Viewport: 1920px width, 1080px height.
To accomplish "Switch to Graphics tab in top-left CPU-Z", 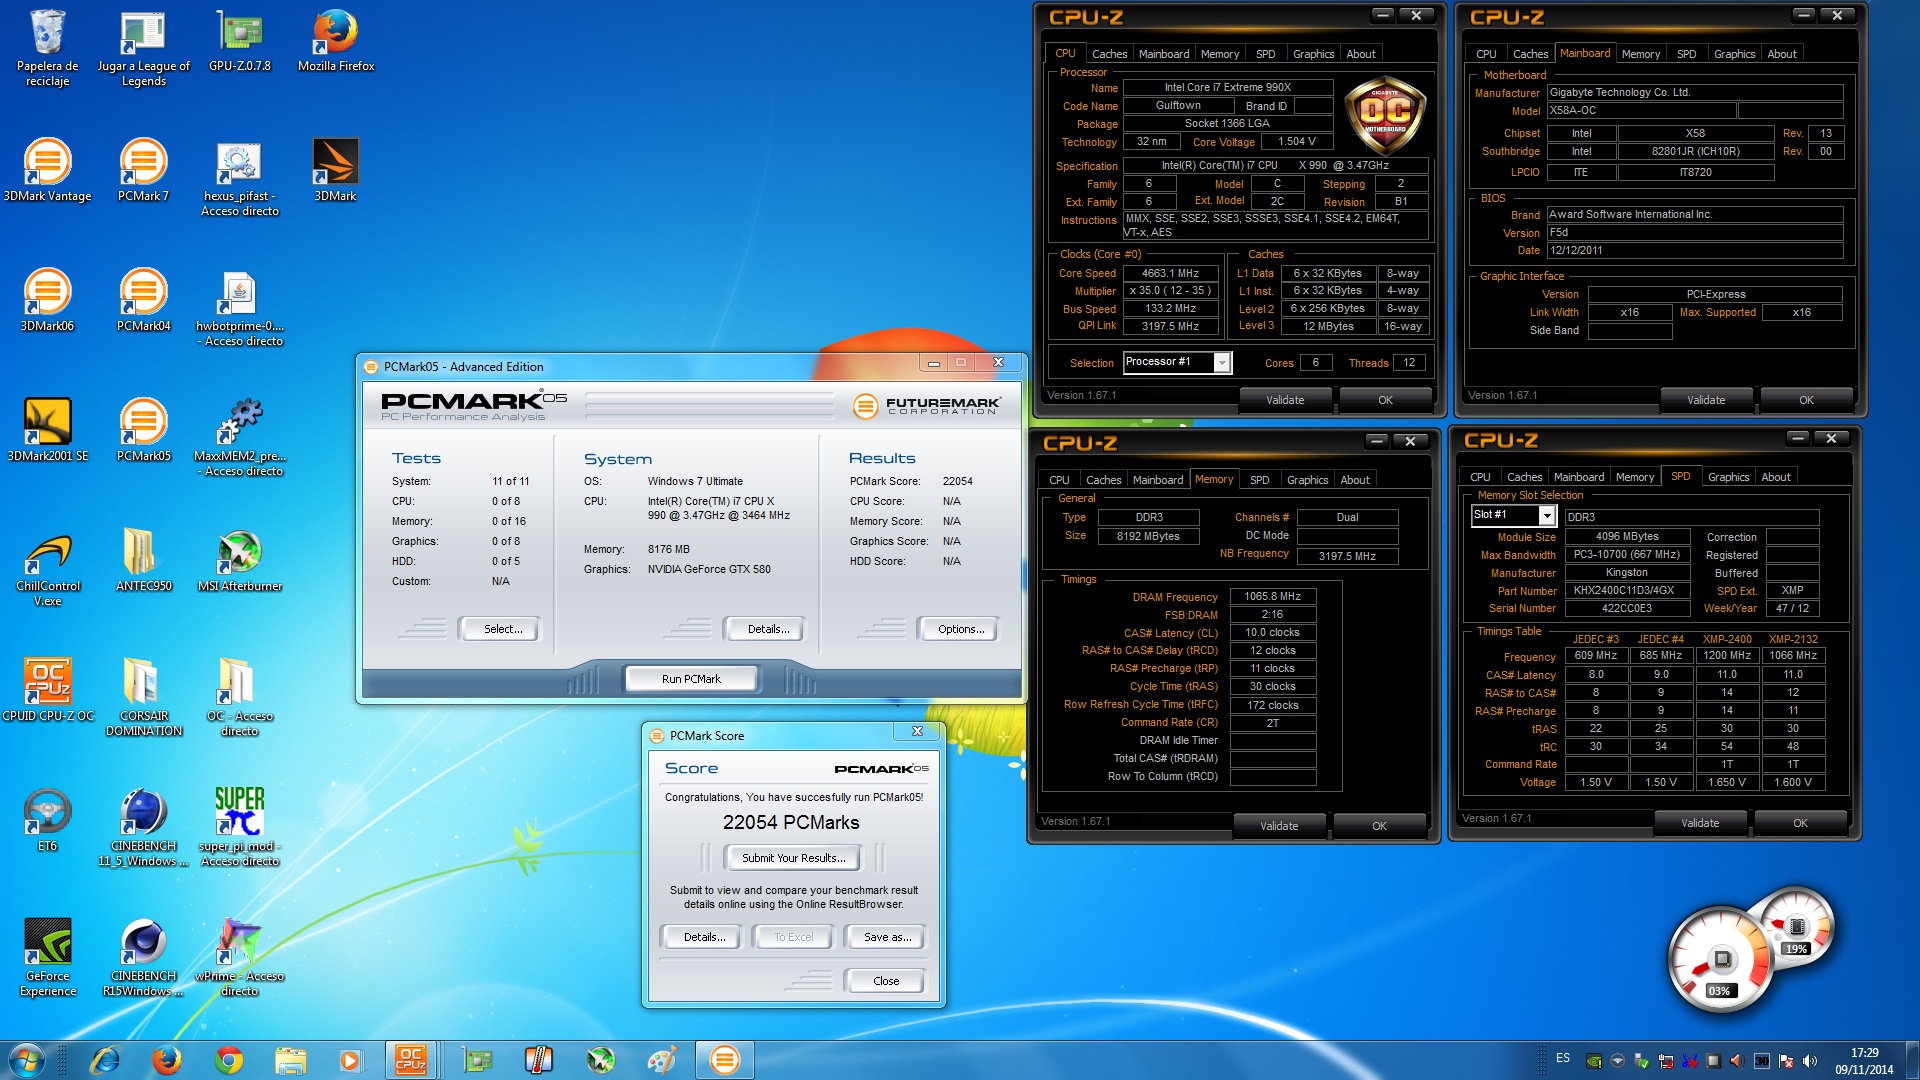I will pos(1313,54).
